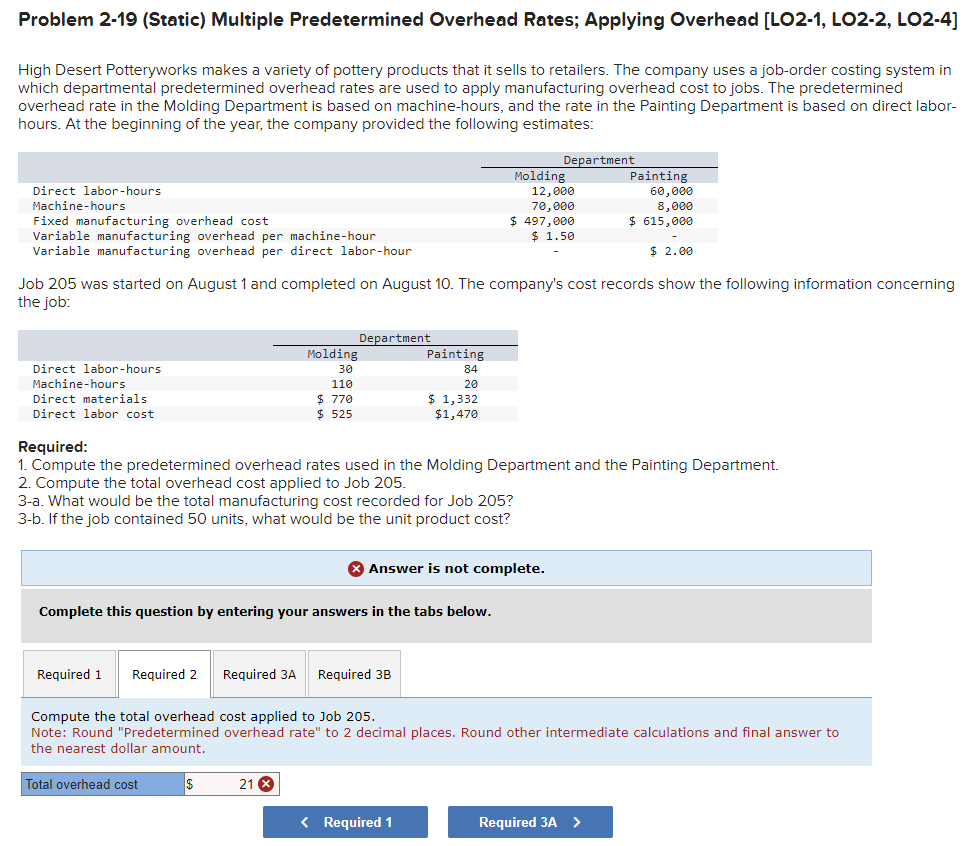Select the active Required 2 tab
The height and width of the screenshot is (846, 980).
click(163, 673)
